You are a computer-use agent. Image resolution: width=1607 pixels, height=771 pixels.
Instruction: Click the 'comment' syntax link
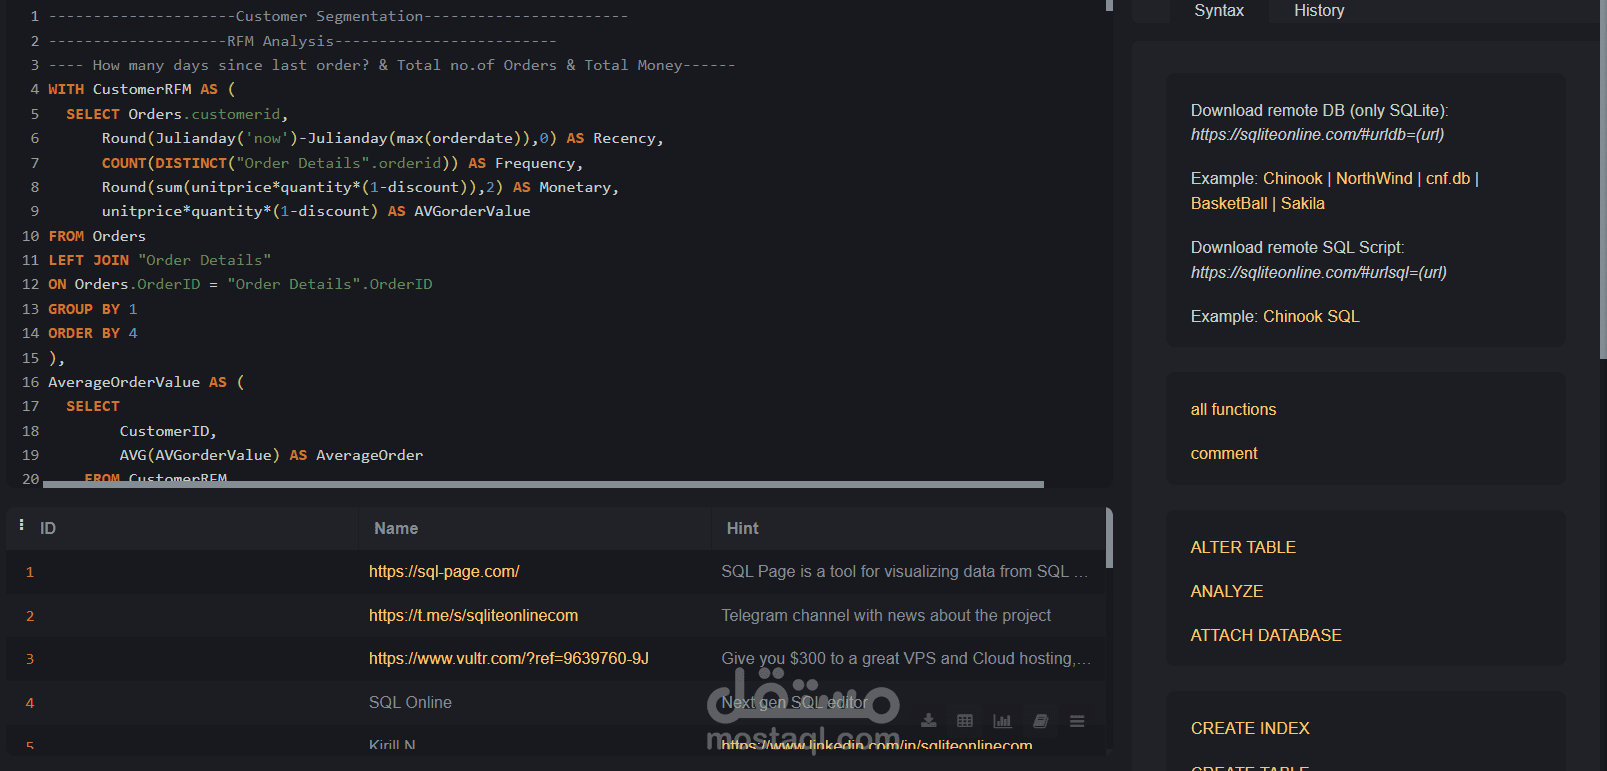pos(1224,453)
